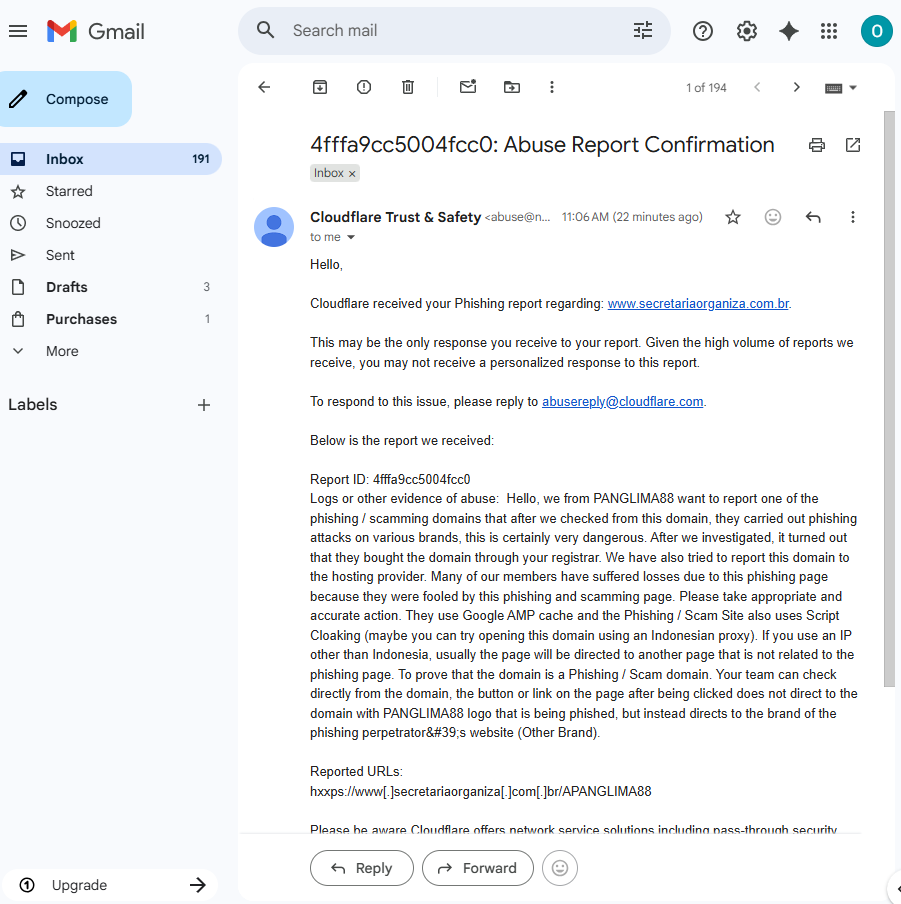Viewport: 901px width, 904px height.
Task: Open the Snoozed folder
Action: coord(111,223)
